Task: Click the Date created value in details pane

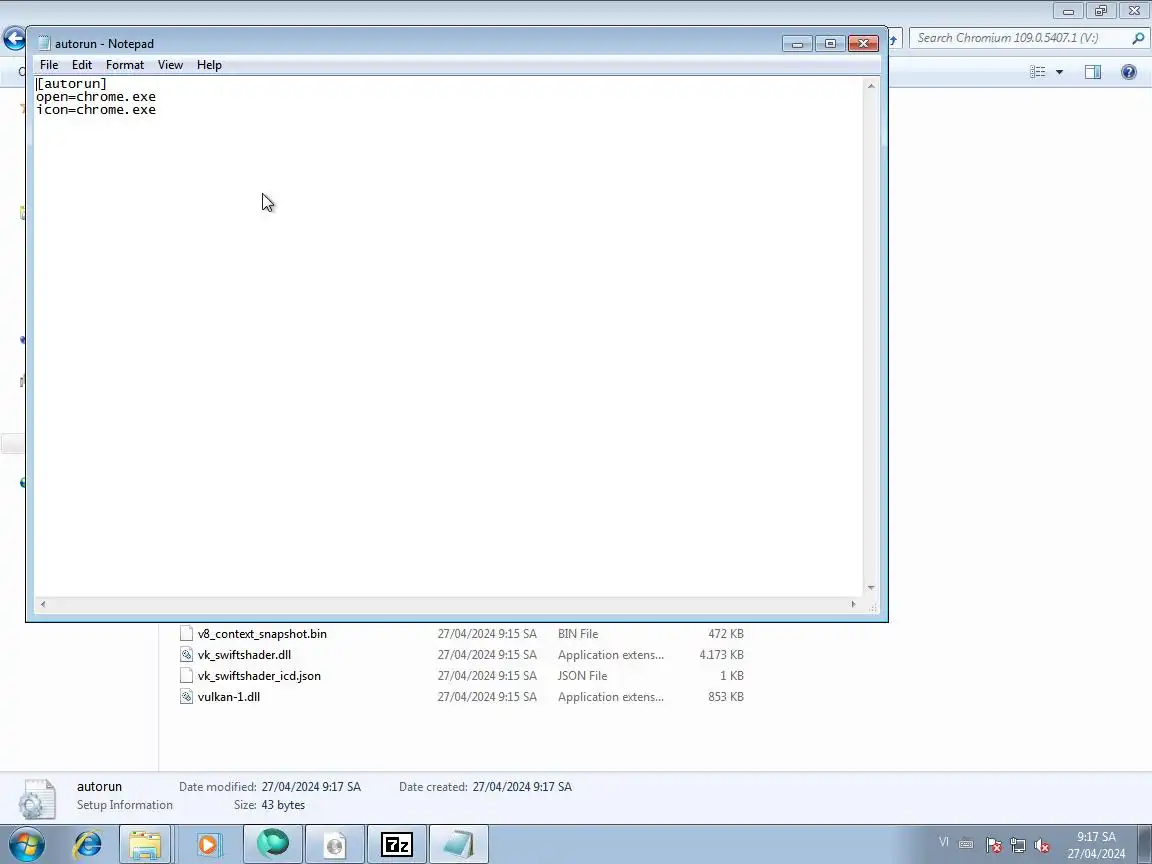Action: [x=522, y=787]
